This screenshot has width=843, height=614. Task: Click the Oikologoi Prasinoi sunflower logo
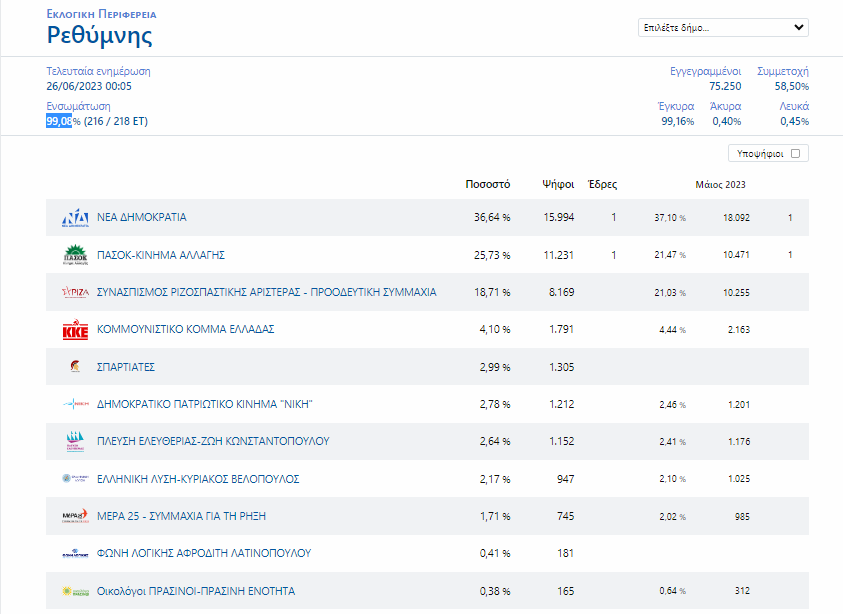(75, 591)
